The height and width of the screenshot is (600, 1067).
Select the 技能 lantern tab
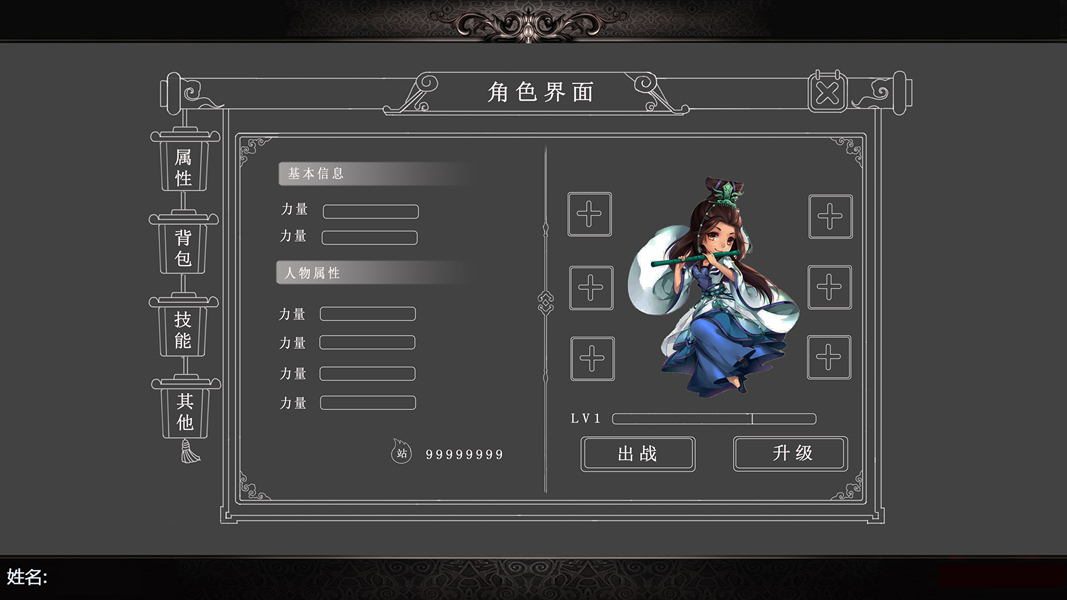pos(183,330)
